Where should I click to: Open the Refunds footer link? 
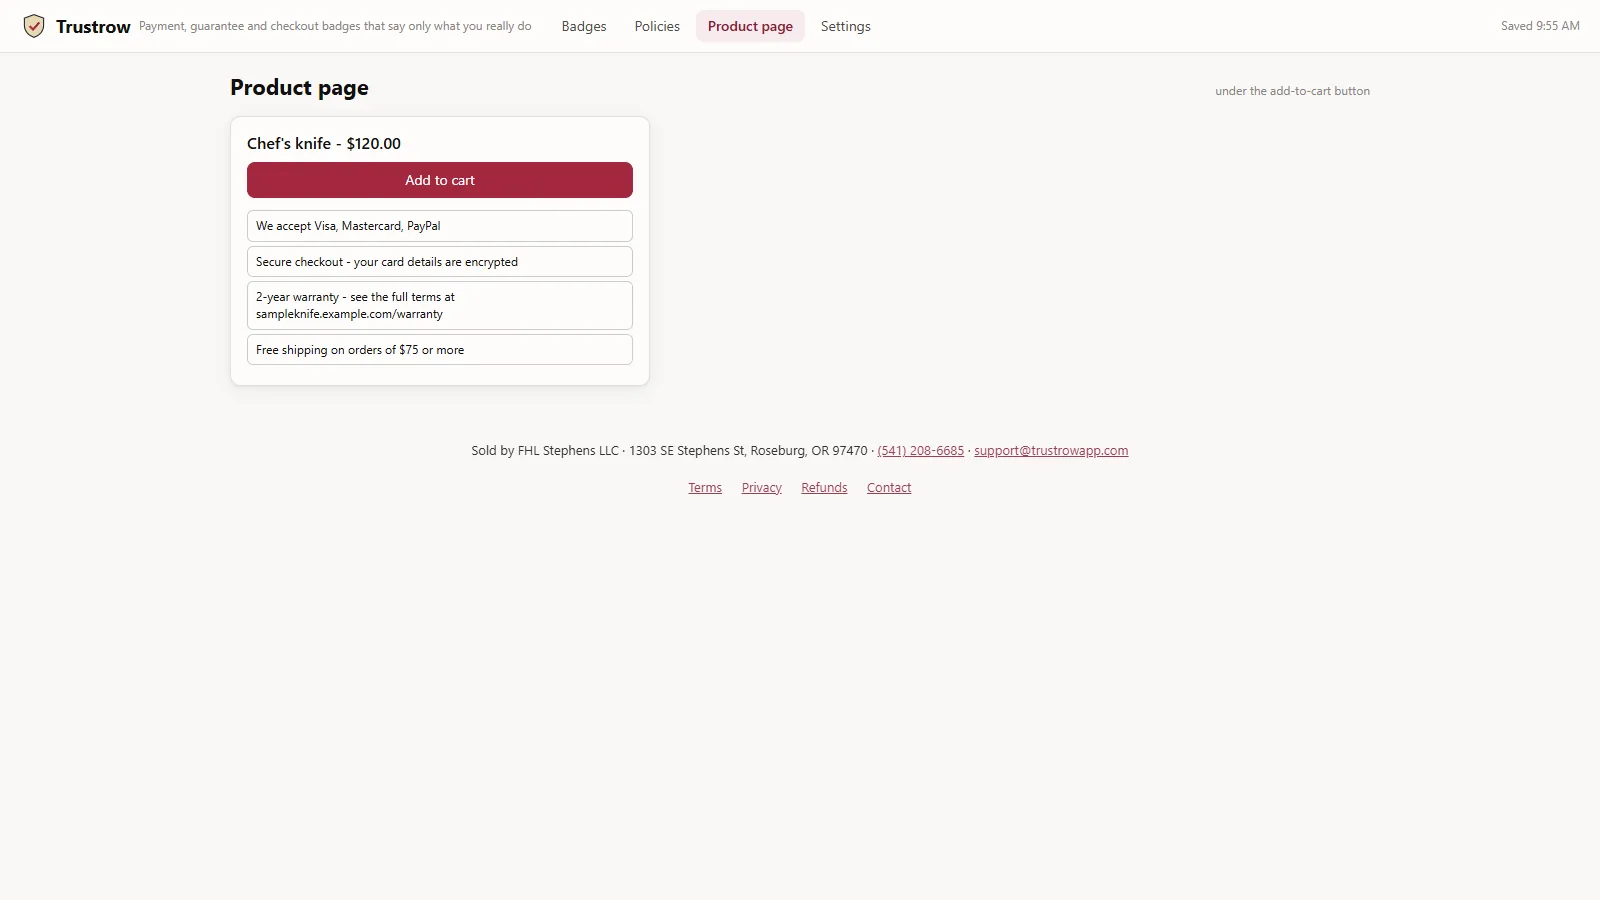pyautogui.click(x=824, y=488)
